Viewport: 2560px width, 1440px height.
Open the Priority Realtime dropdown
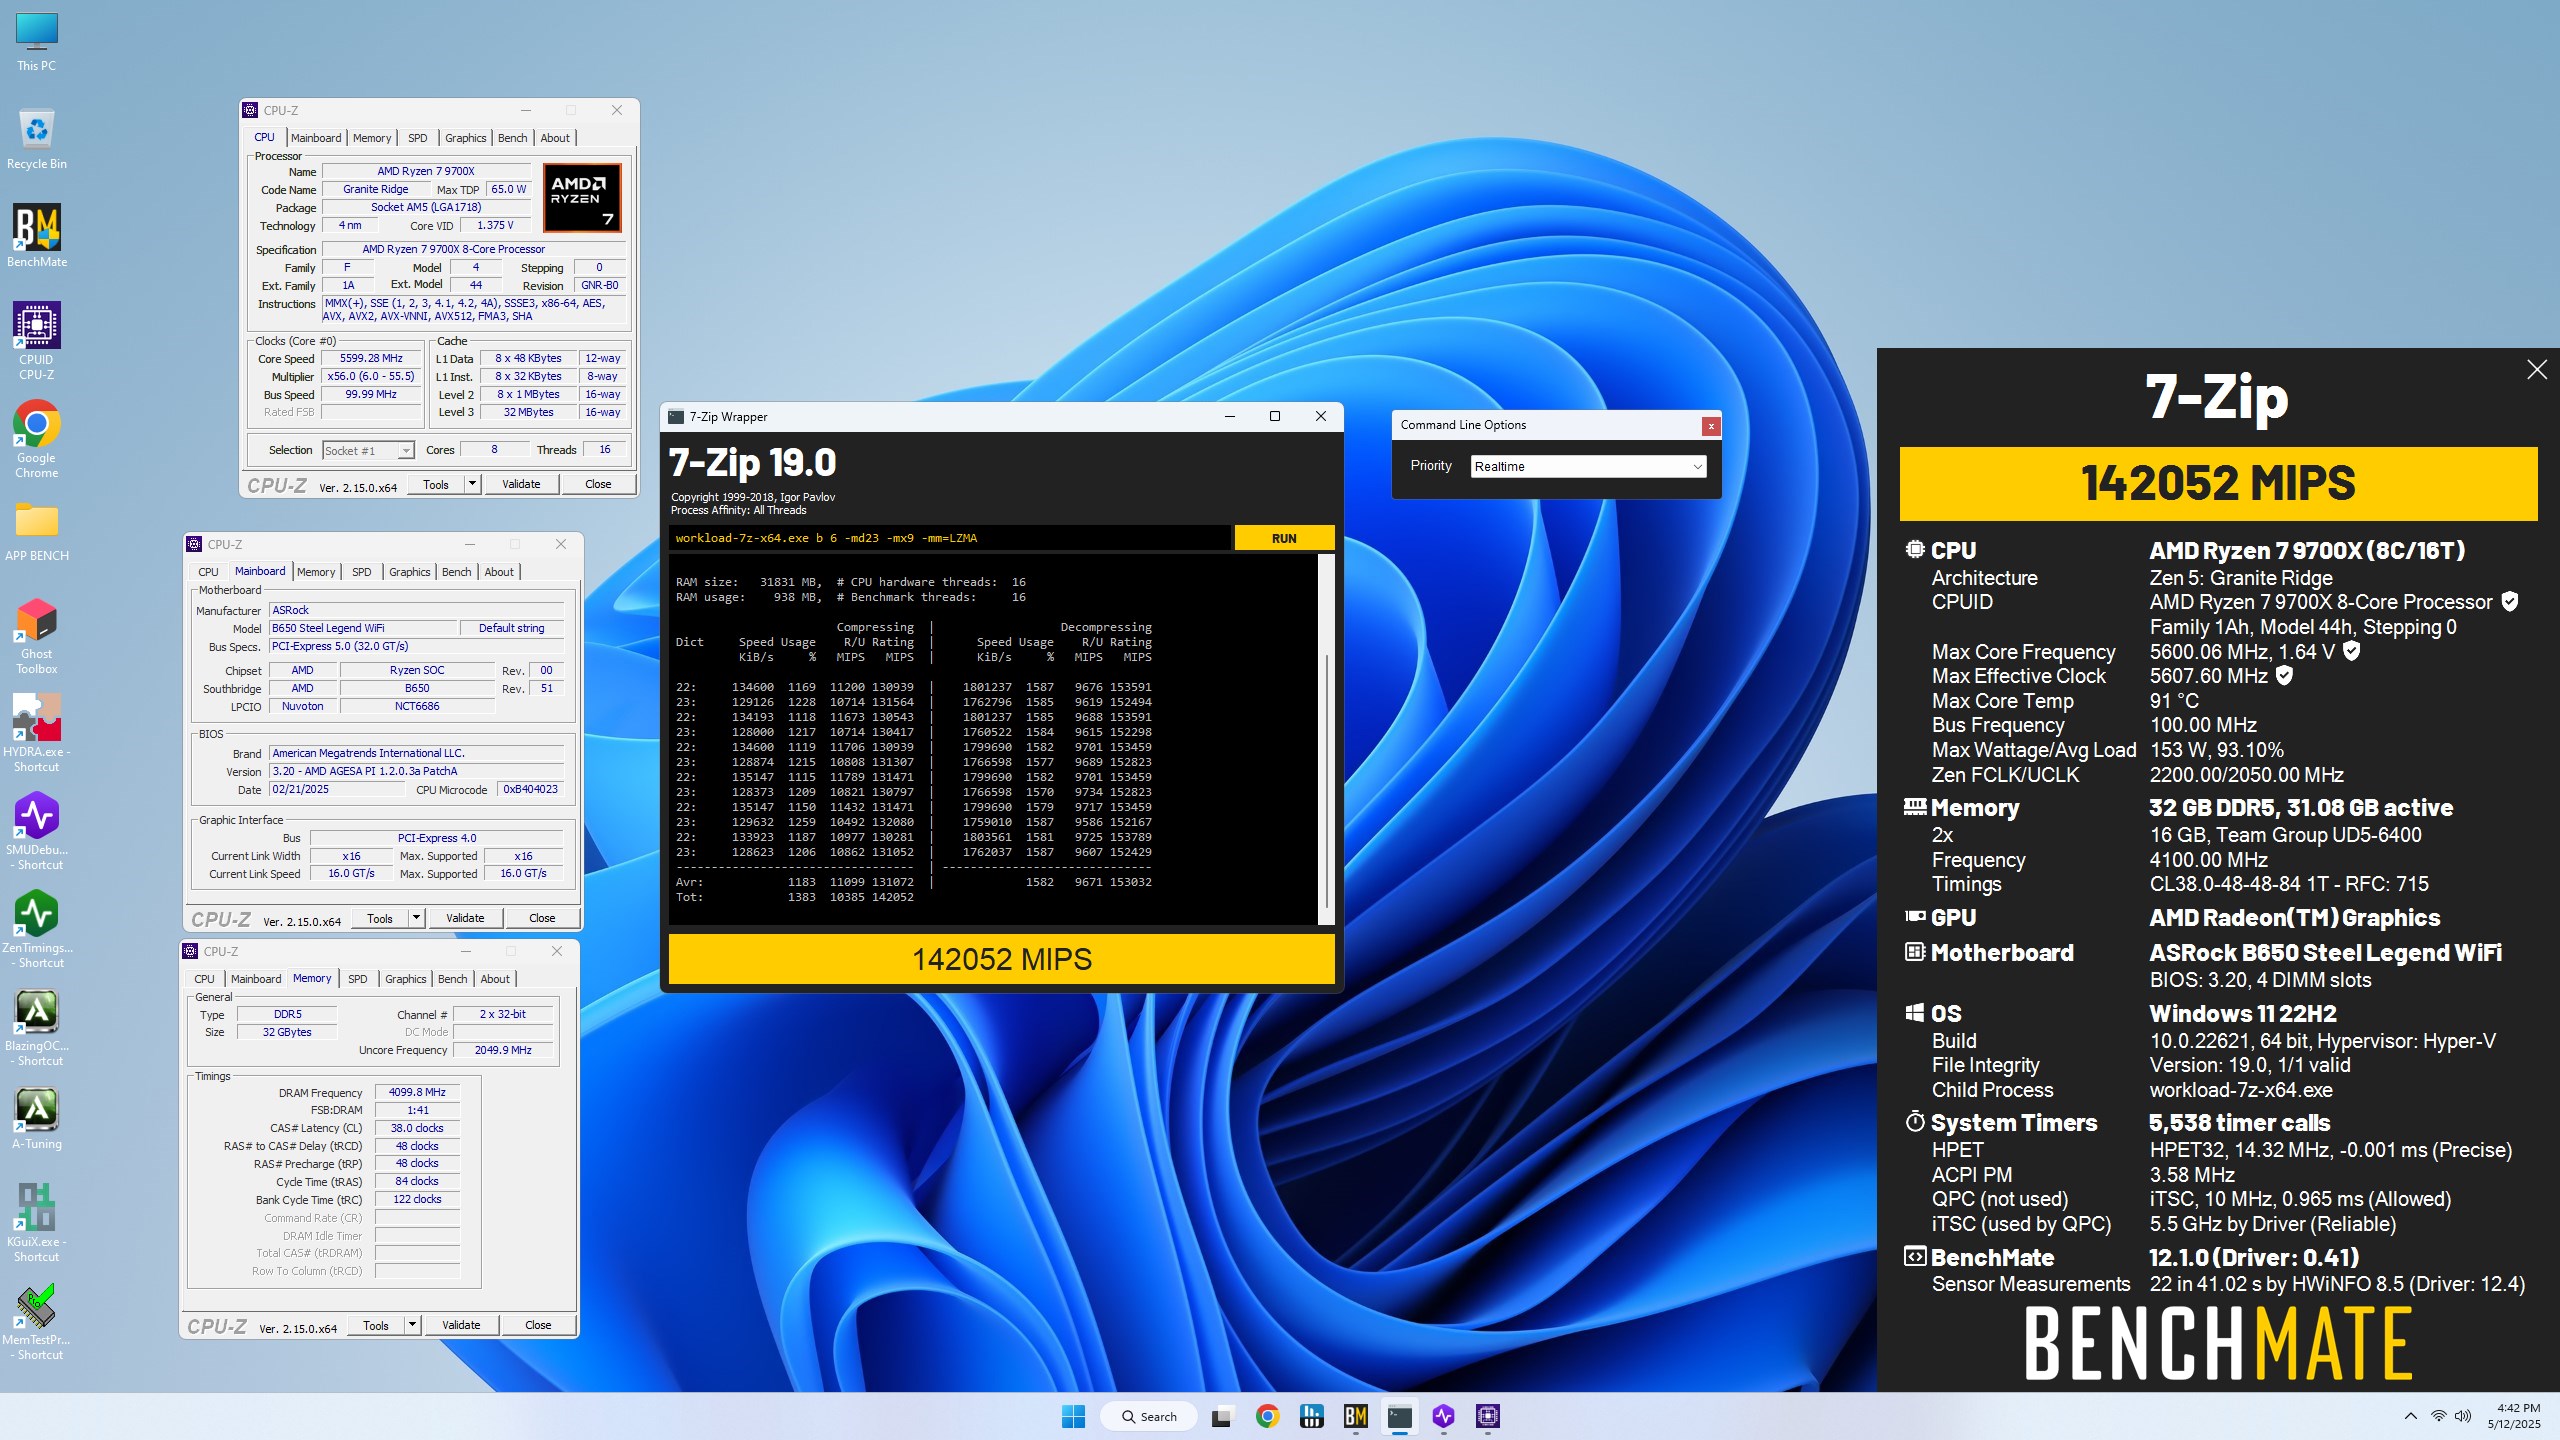tap(1589, 466)
